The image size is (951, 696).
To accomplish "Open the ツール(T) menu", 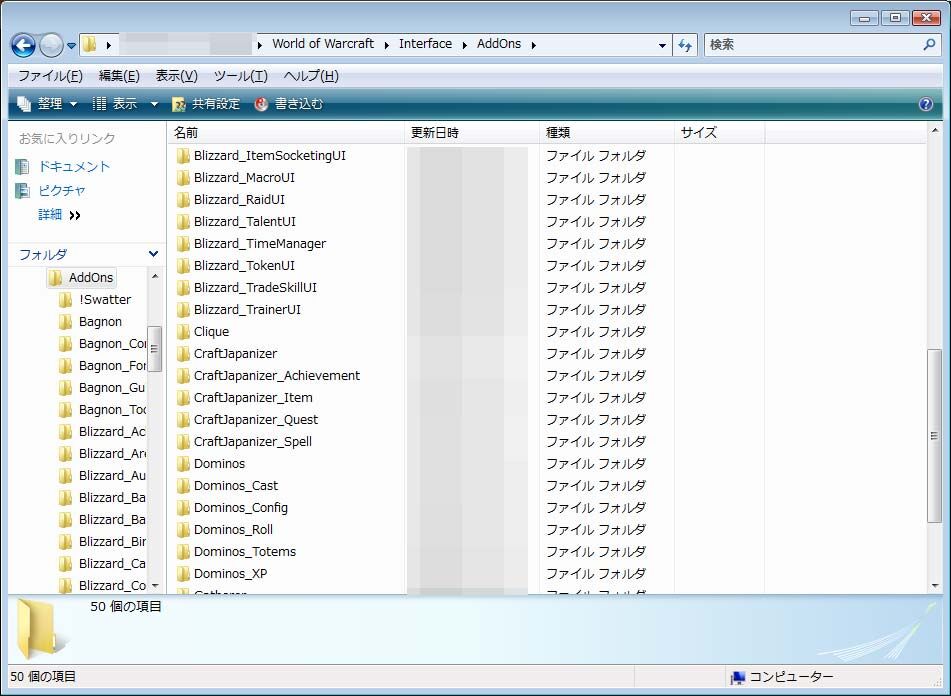I will coord(241,76).
